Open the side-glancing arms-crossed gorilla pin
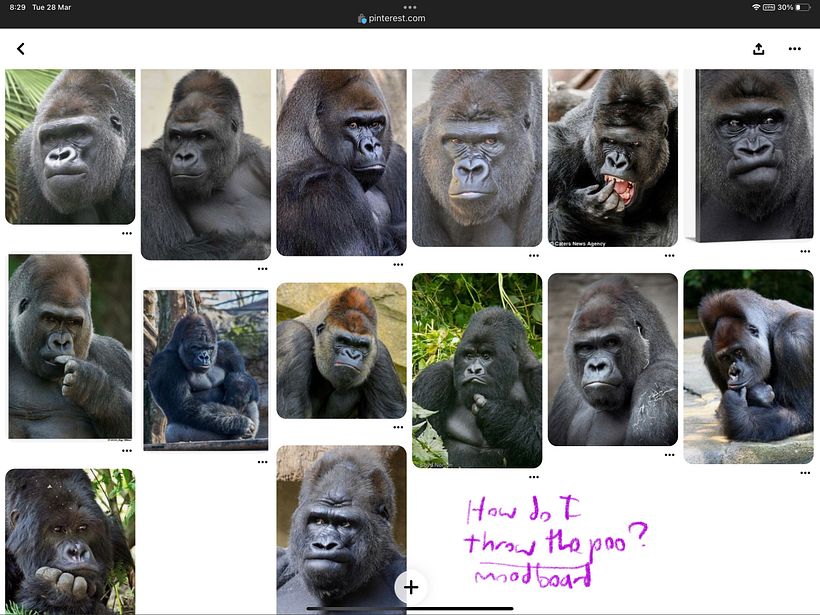 tap(341, 162)
